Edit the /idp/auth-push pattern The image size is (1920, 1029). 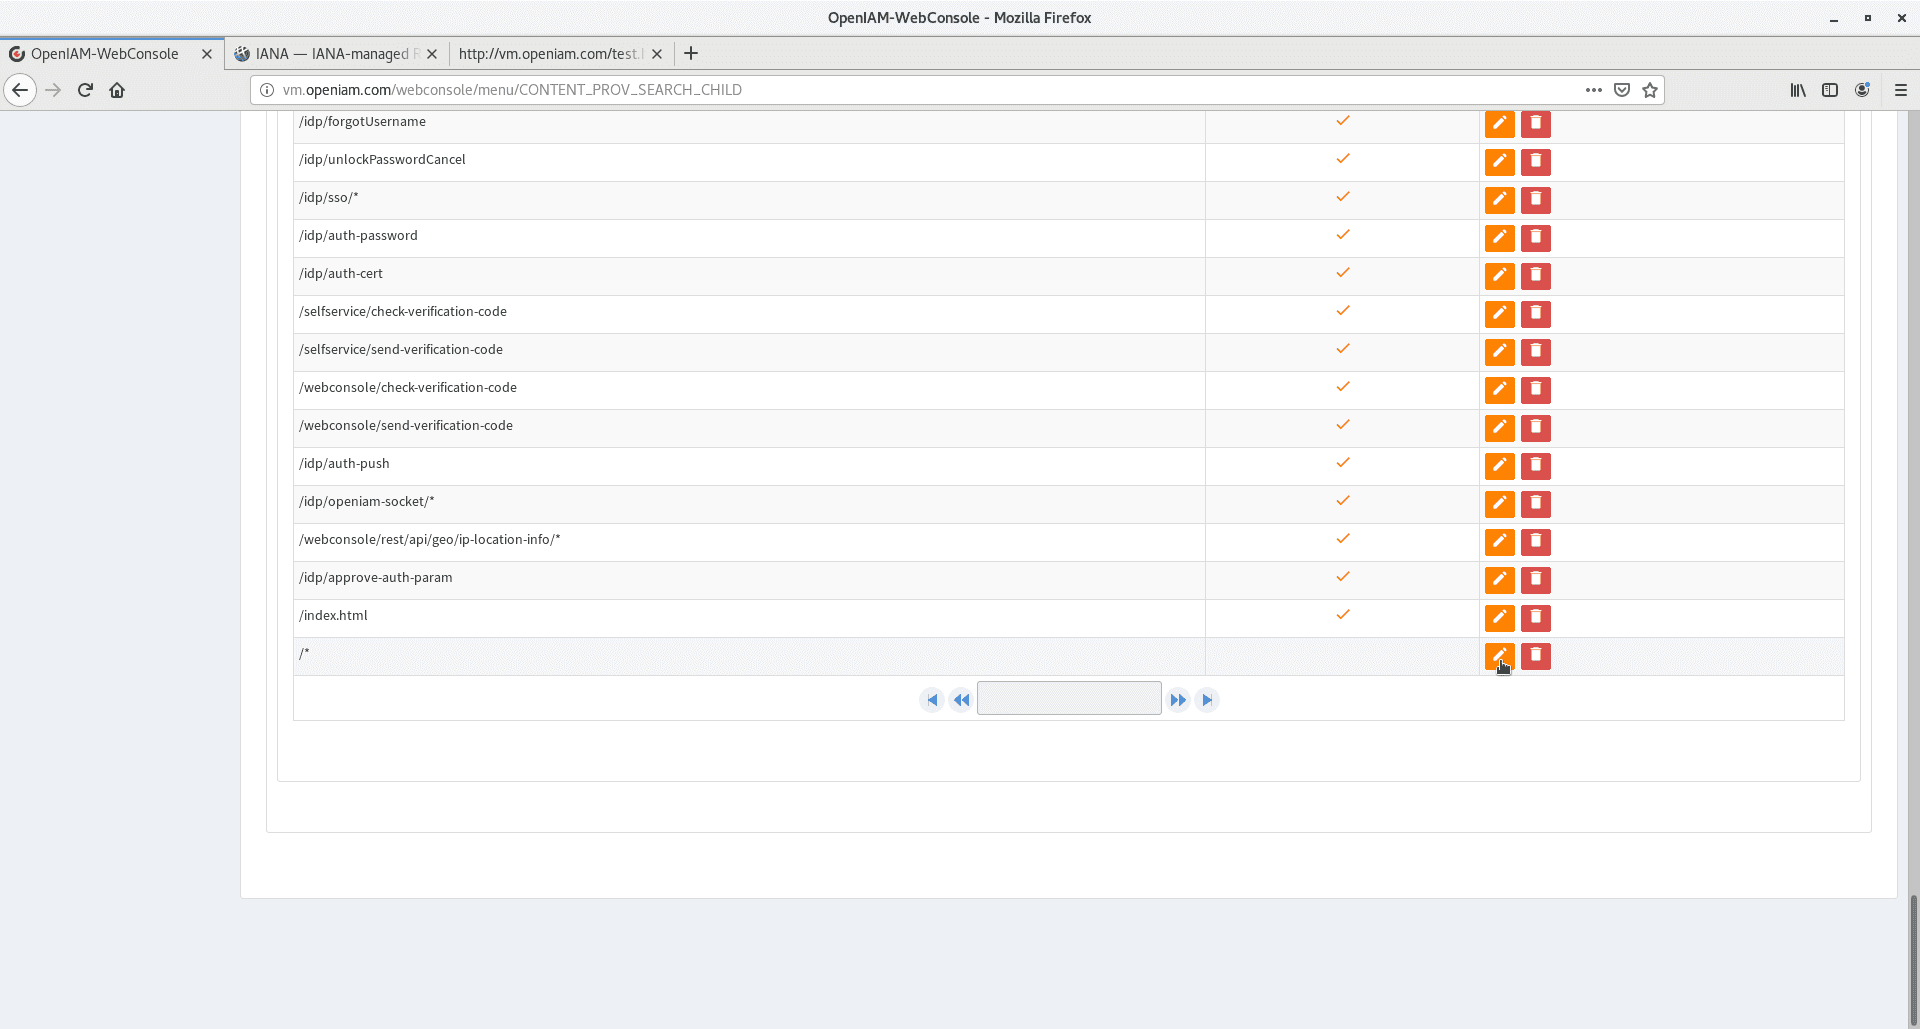(x=1499, y=465)
